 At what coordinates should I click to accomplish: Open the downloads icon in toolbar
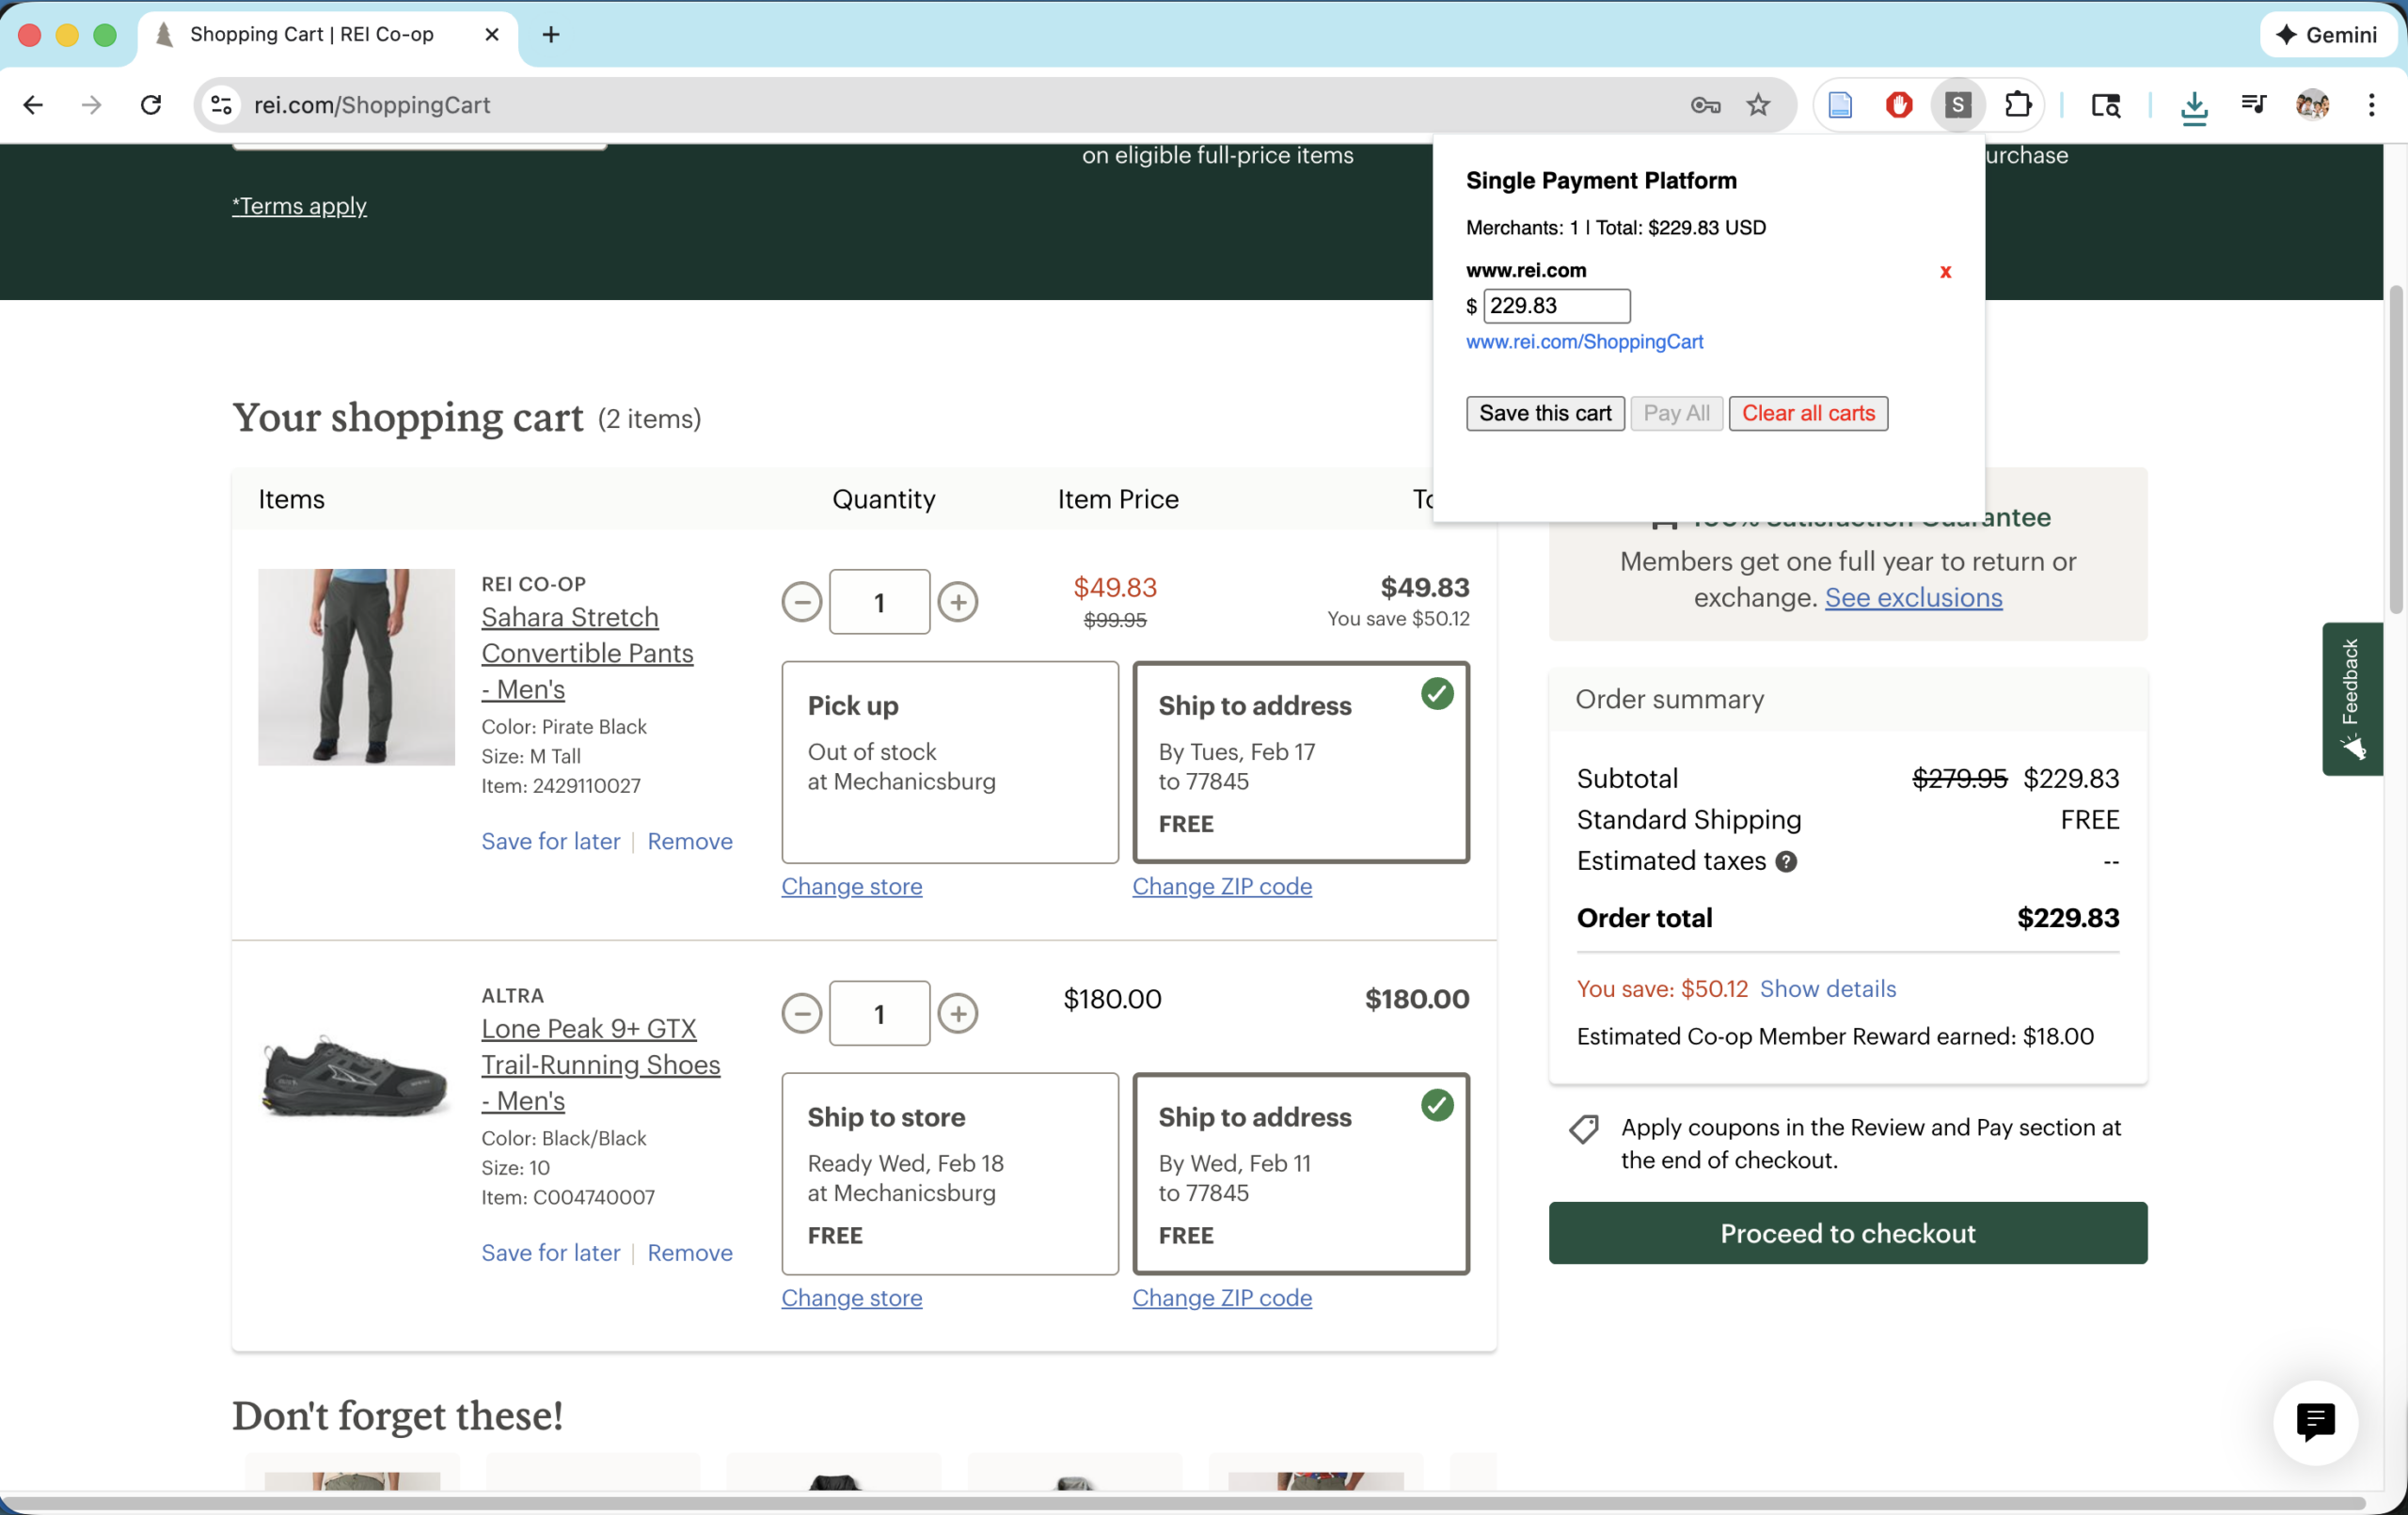pyautogui.click(x=2193, y=105)
